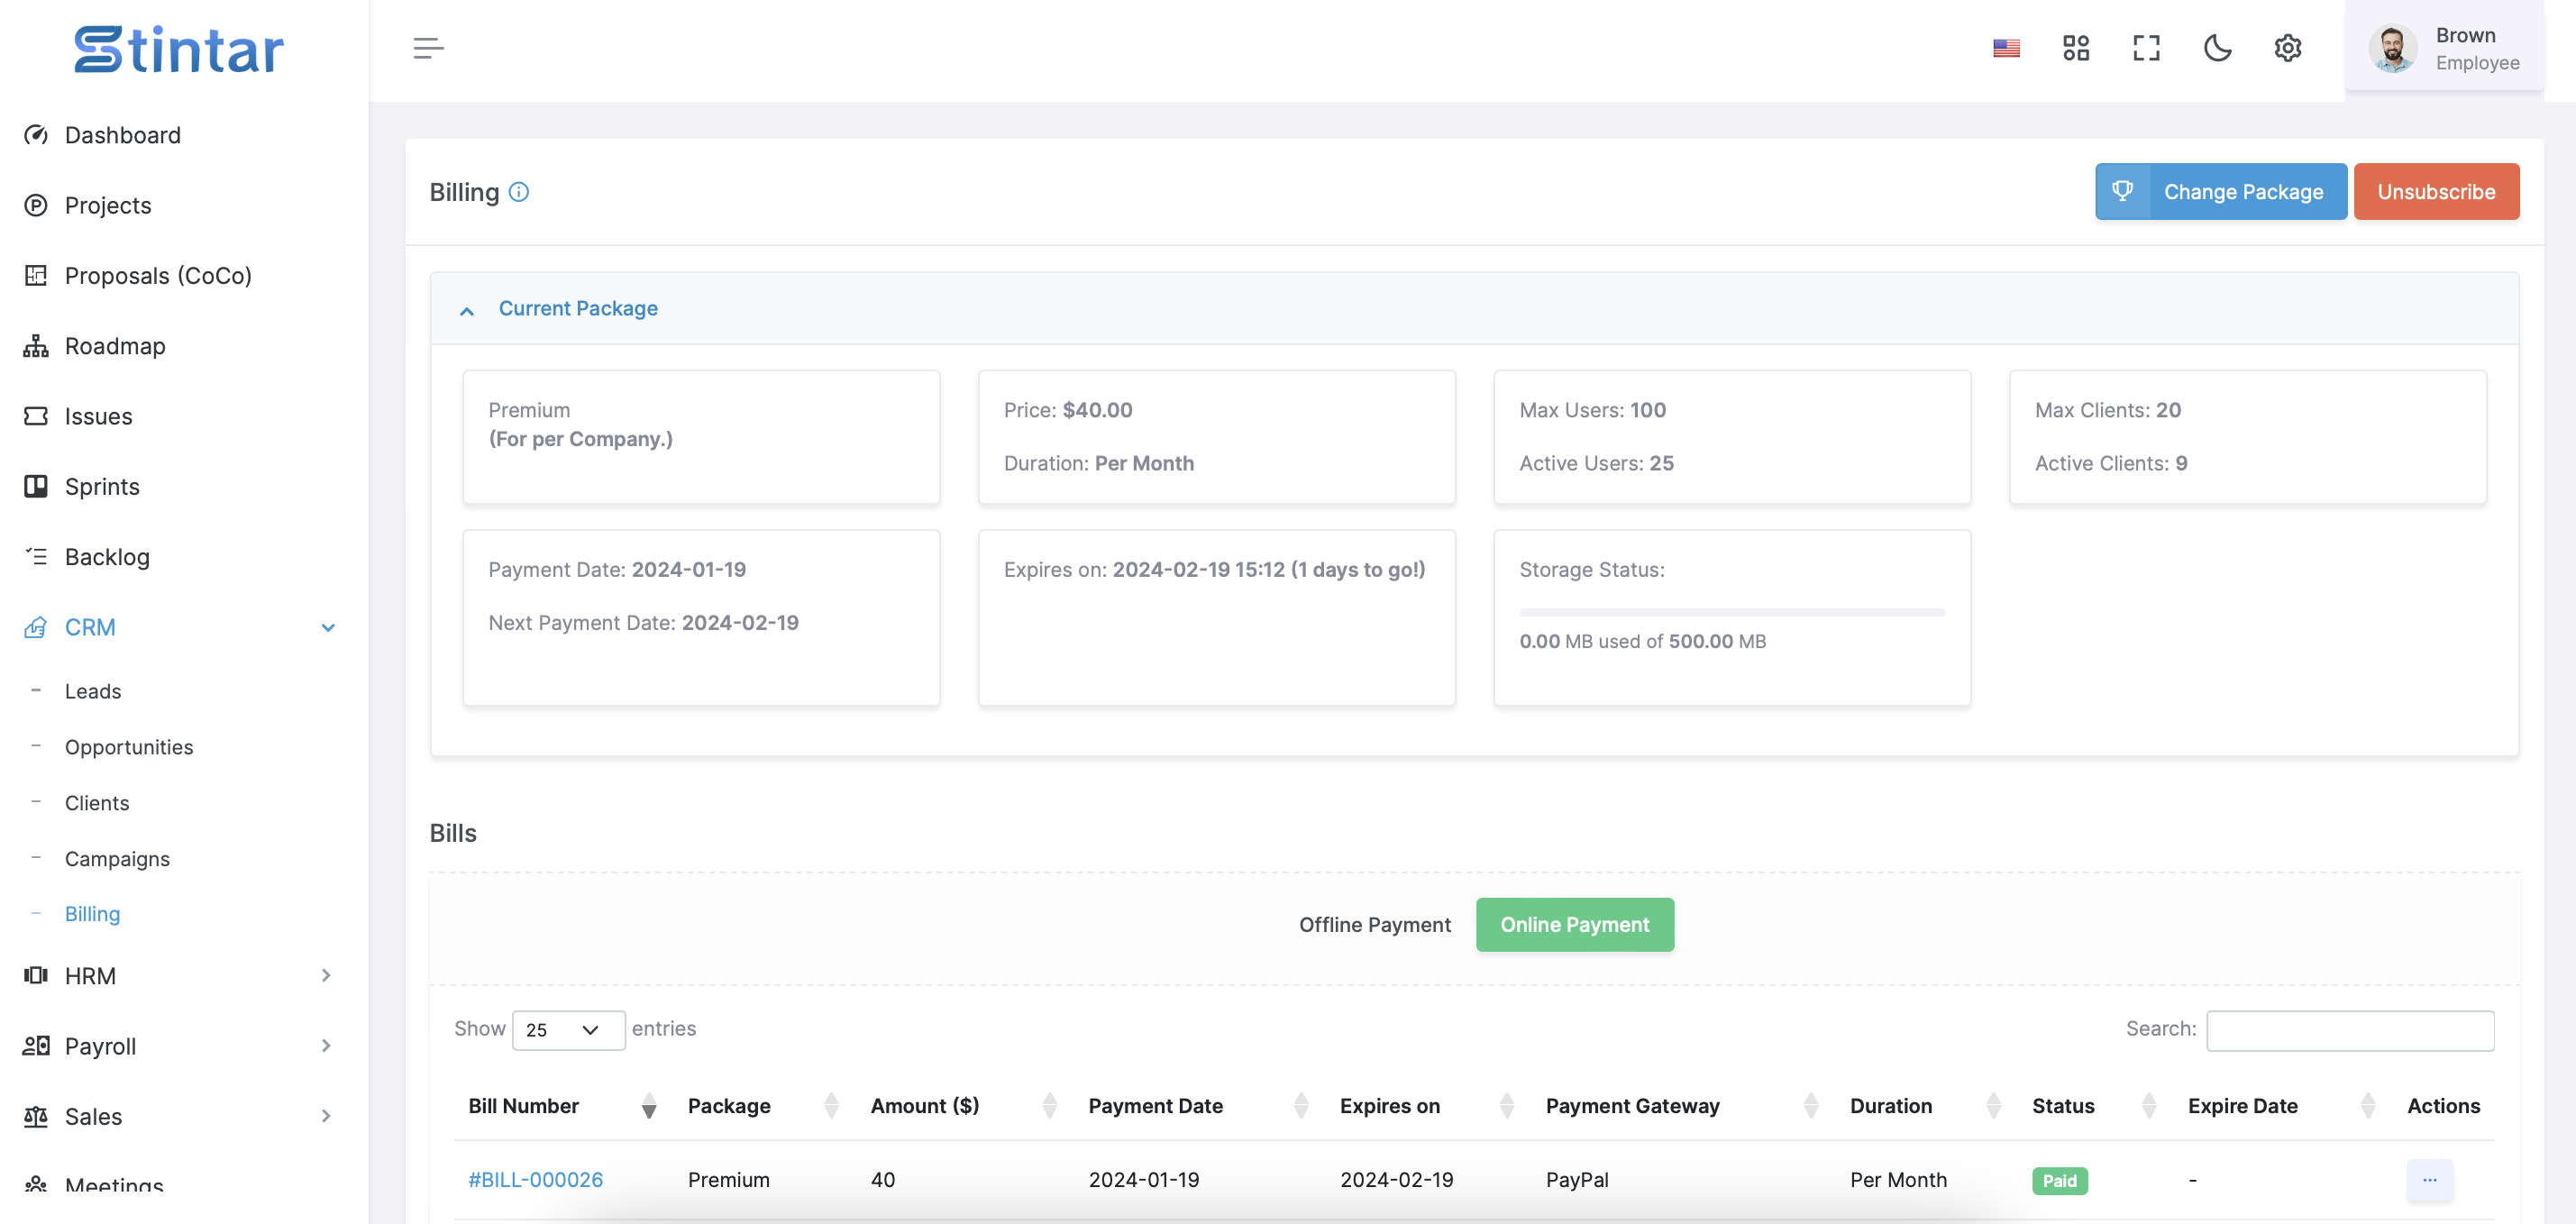Viewport: 2576px width, 1224px height.
Task: Open the settings gear icon
Action: pos(2288,48)
